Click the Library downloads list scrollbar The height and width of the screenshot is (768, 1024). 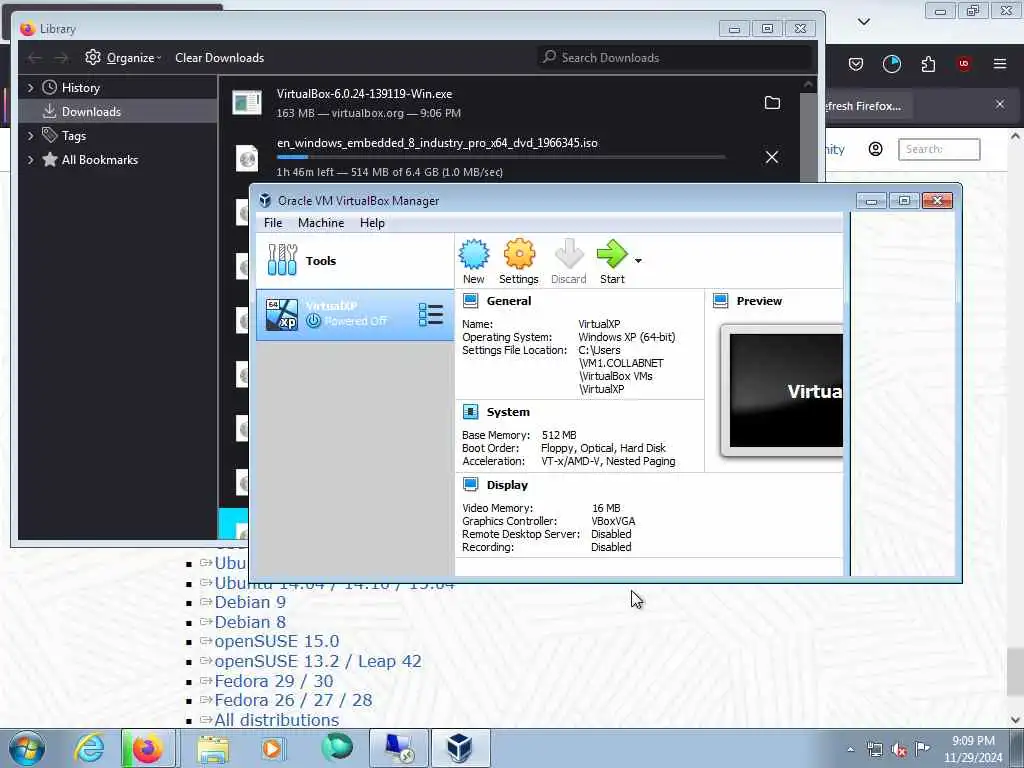[808, 136]
